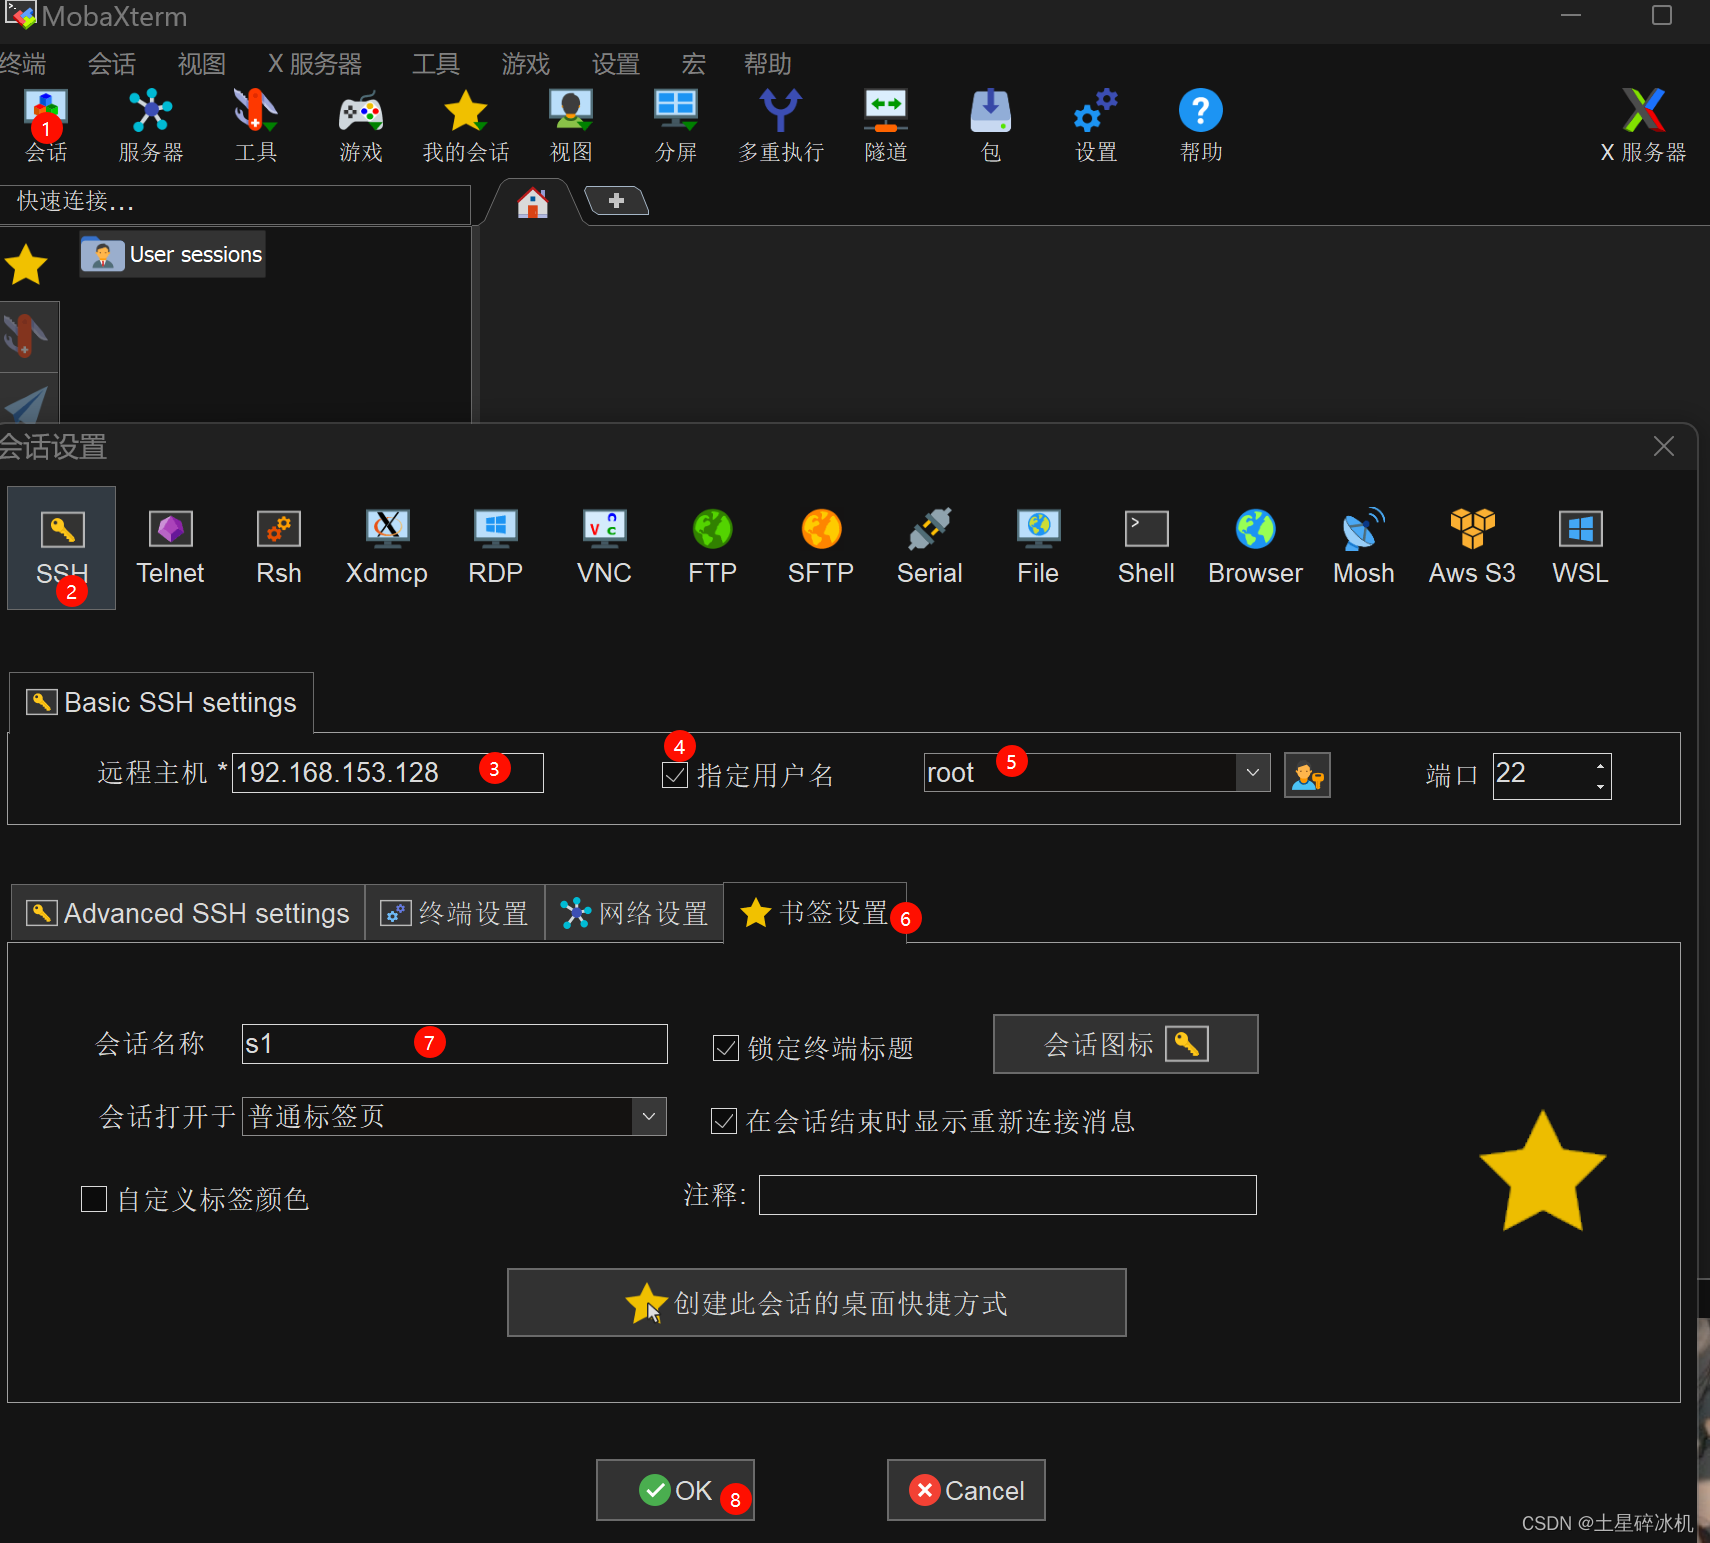
Task: Choose Aws S3 session type
Action: [1472, 547]
